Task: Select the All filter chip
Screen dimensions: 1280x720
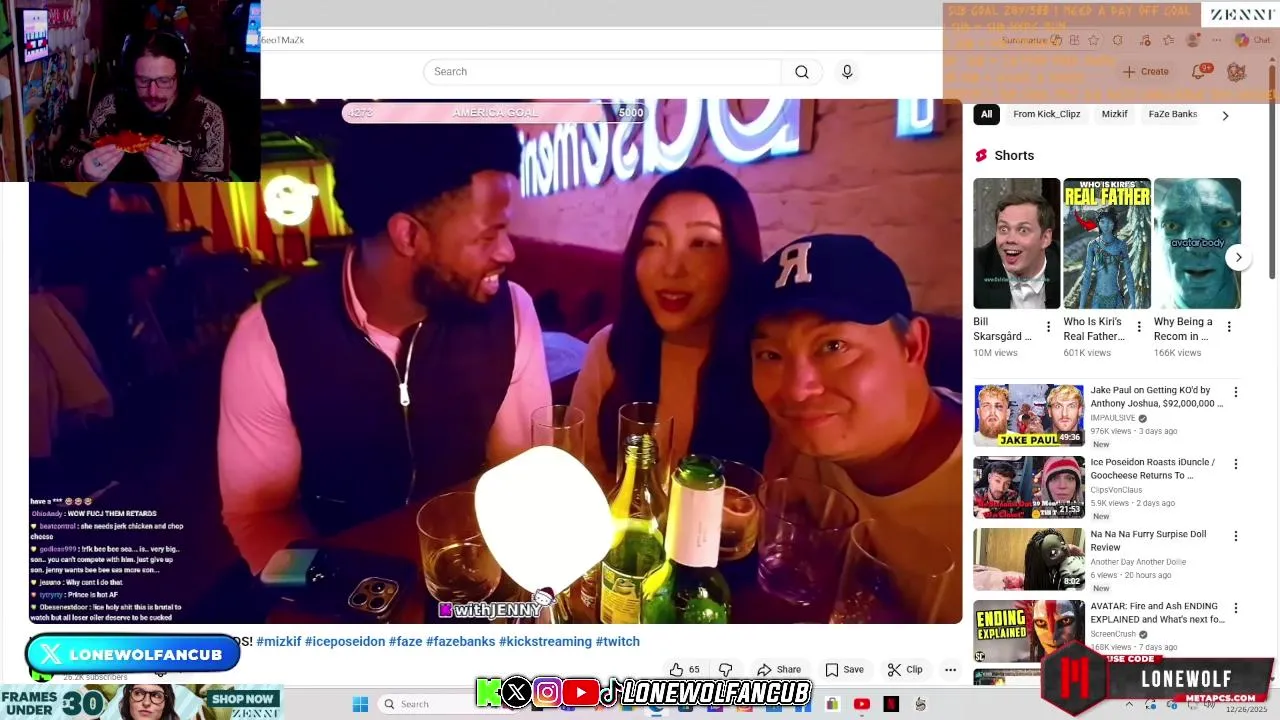Action: [986, 114]
